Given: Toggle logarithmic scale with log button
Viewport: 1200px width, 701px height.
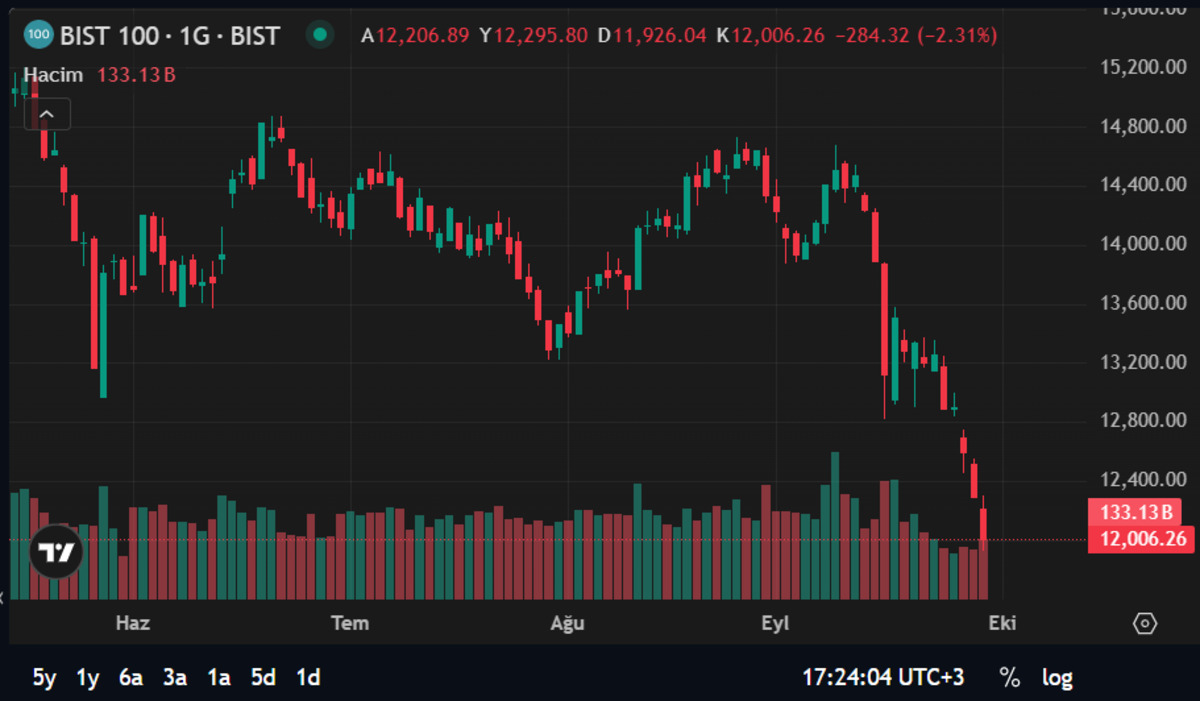Looking at the screenshot, I should [x=1057, y=677].
